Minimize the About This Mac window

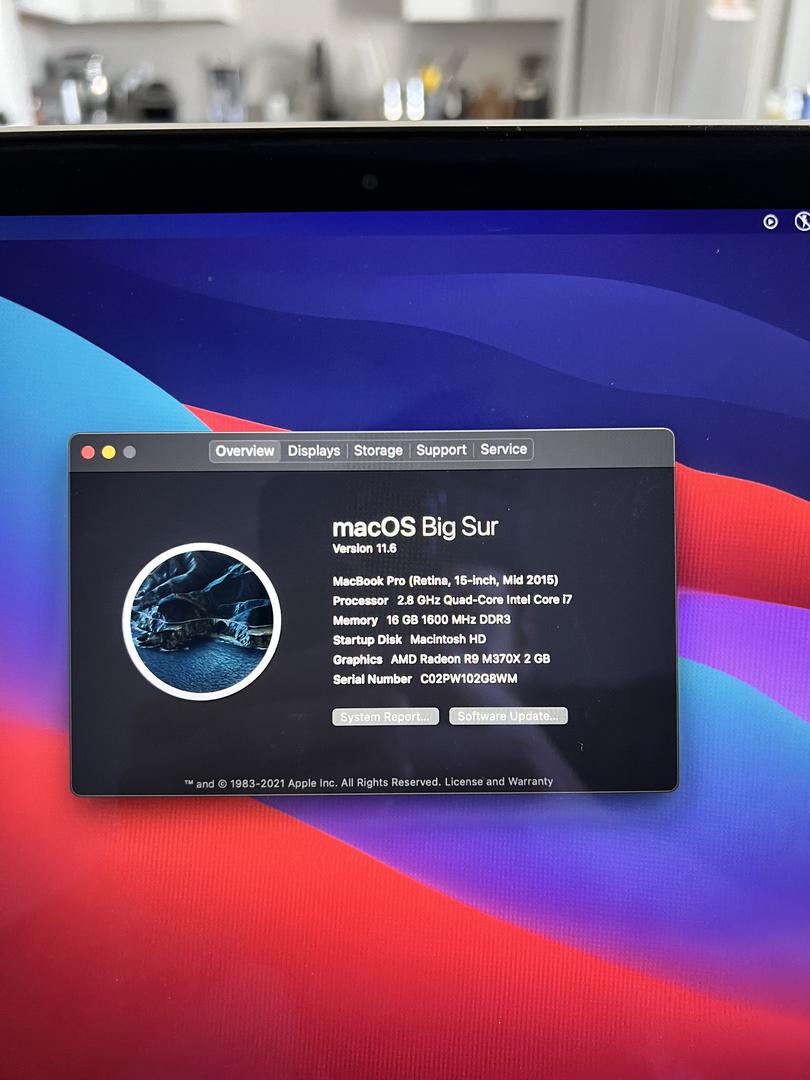tap(109, 452)
